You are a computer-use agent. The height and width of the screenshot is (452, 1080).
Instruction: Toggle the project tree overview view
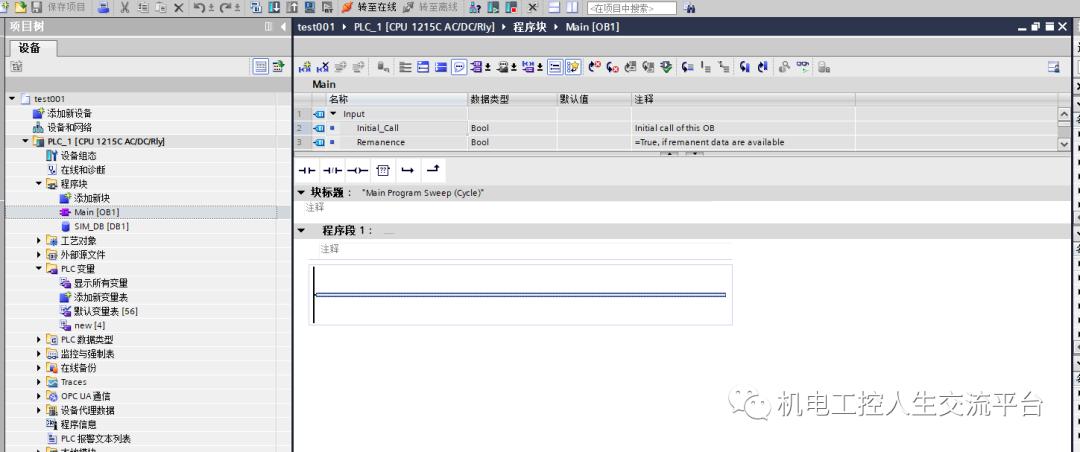click(x=260, y=66)
